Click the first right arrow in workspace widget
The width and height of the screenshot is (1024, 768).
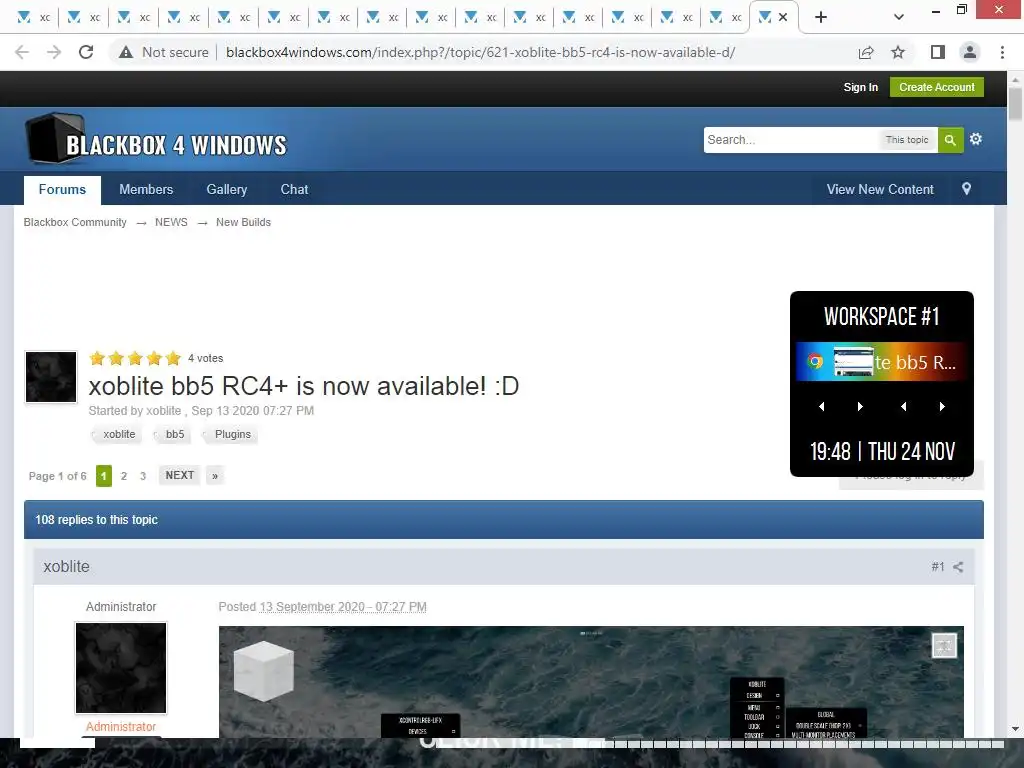(860, 407)
